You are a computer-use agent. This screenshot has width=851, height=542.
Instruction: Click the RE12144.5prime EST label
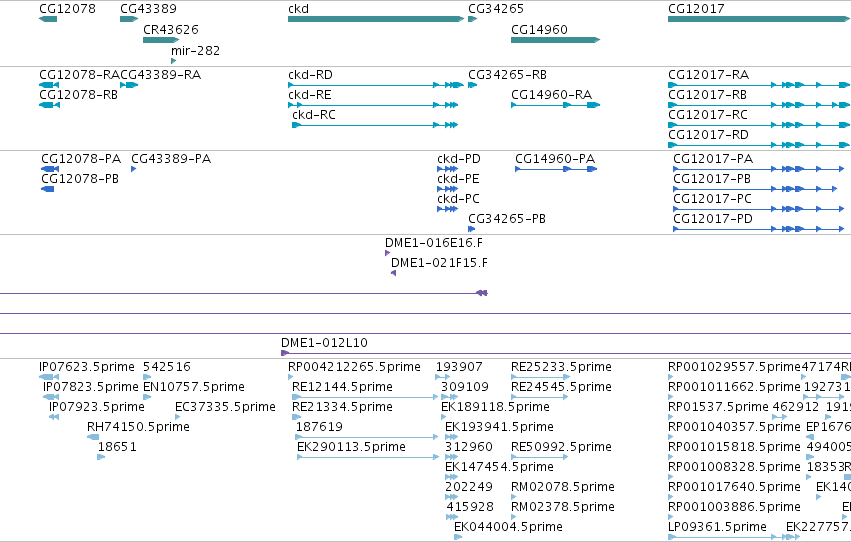(x=342, y=387)
